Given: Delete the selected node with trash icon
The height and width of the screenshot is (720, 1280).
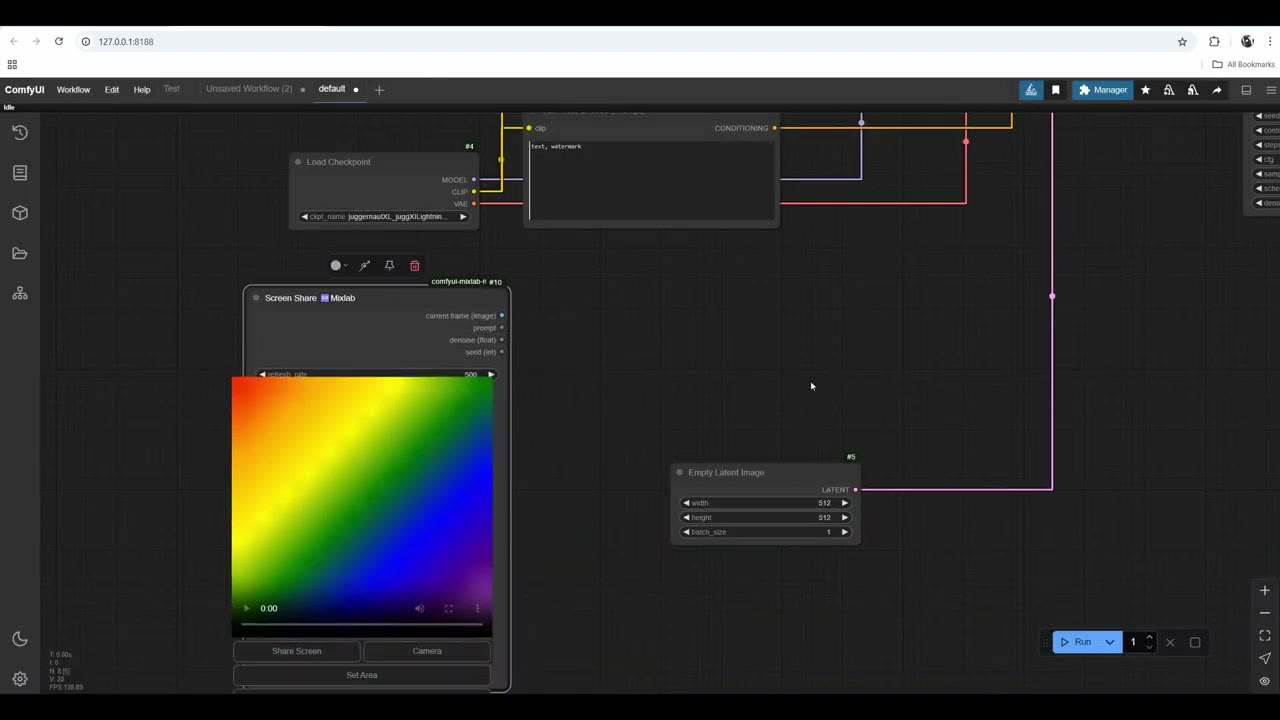Looking at the screenshot, I should coord(415,266).
